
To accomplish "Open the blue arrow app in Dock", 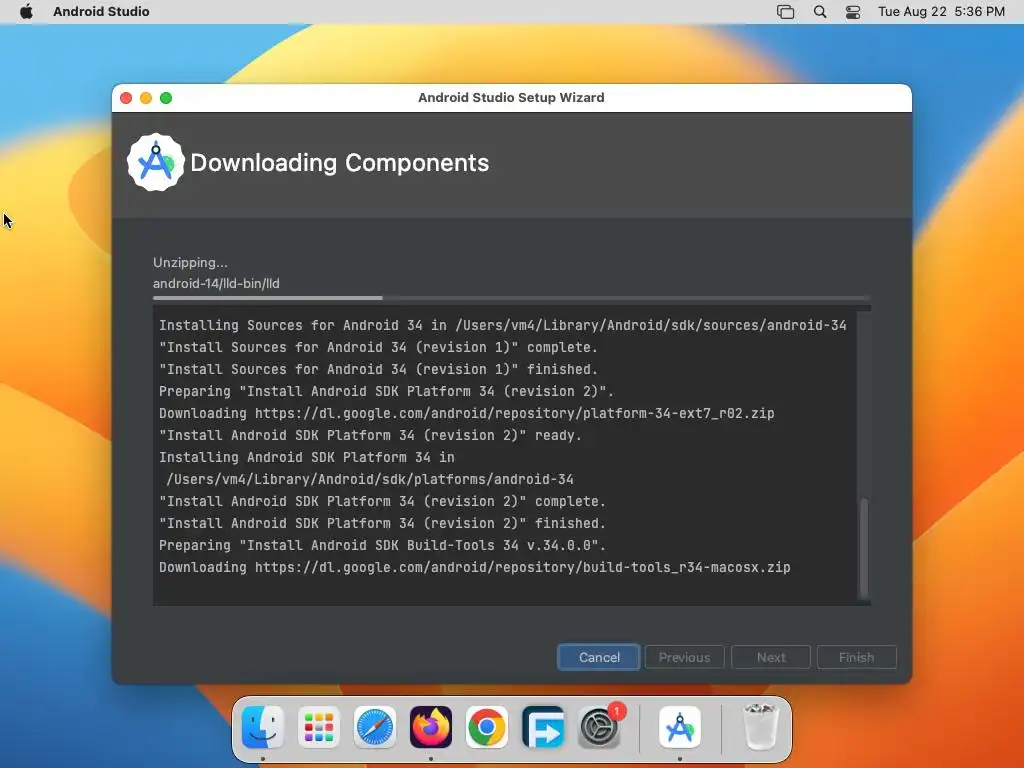I will (x=543, y=727).
